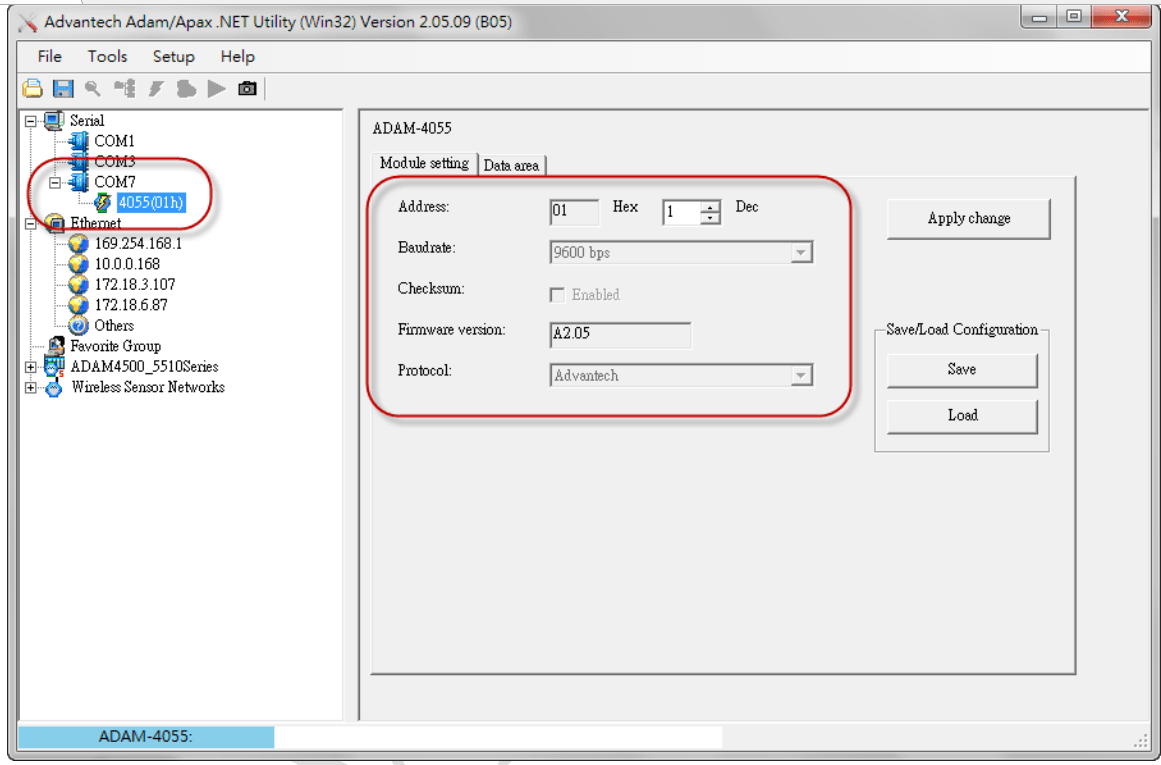Click the ADAM4500_5510Series icon
The height and width of the screenshot is (765, 1161).
(54, 367)
